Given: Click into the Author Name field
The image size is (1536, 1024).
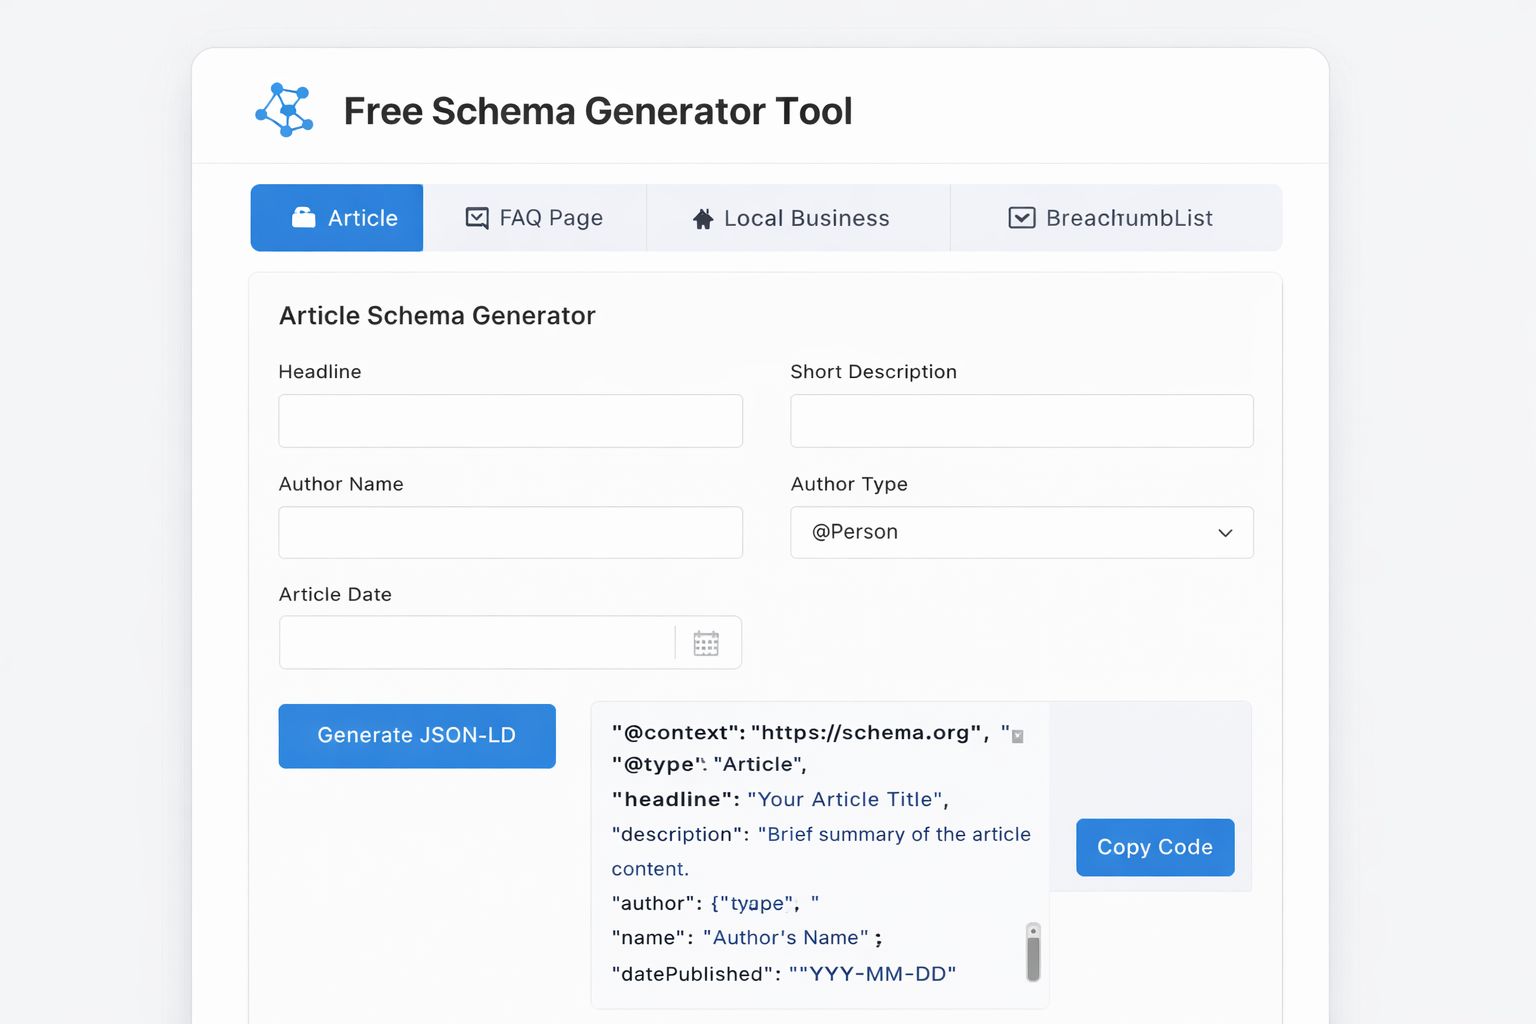Looking at the screenshot, I should tap(511, 532).
